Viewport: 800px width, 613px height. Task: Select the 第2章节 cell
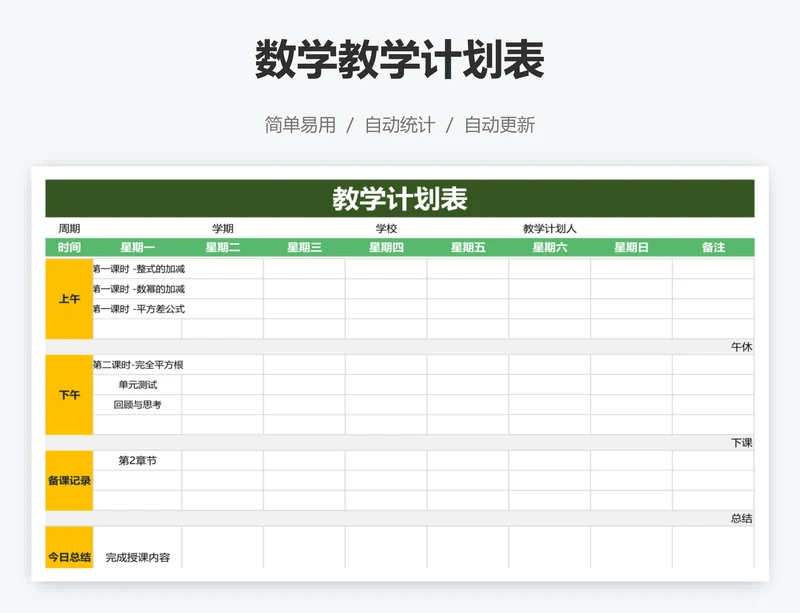coord(137,460)
